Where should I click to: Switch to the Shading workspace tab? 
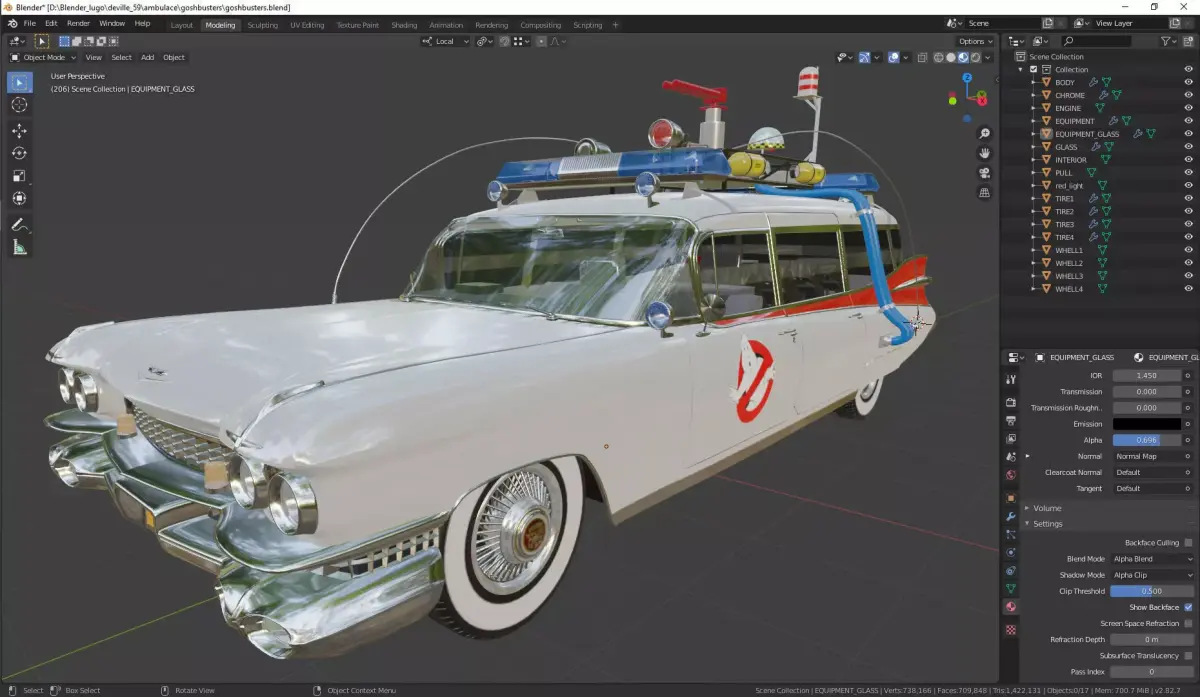[x=404, y=25]
